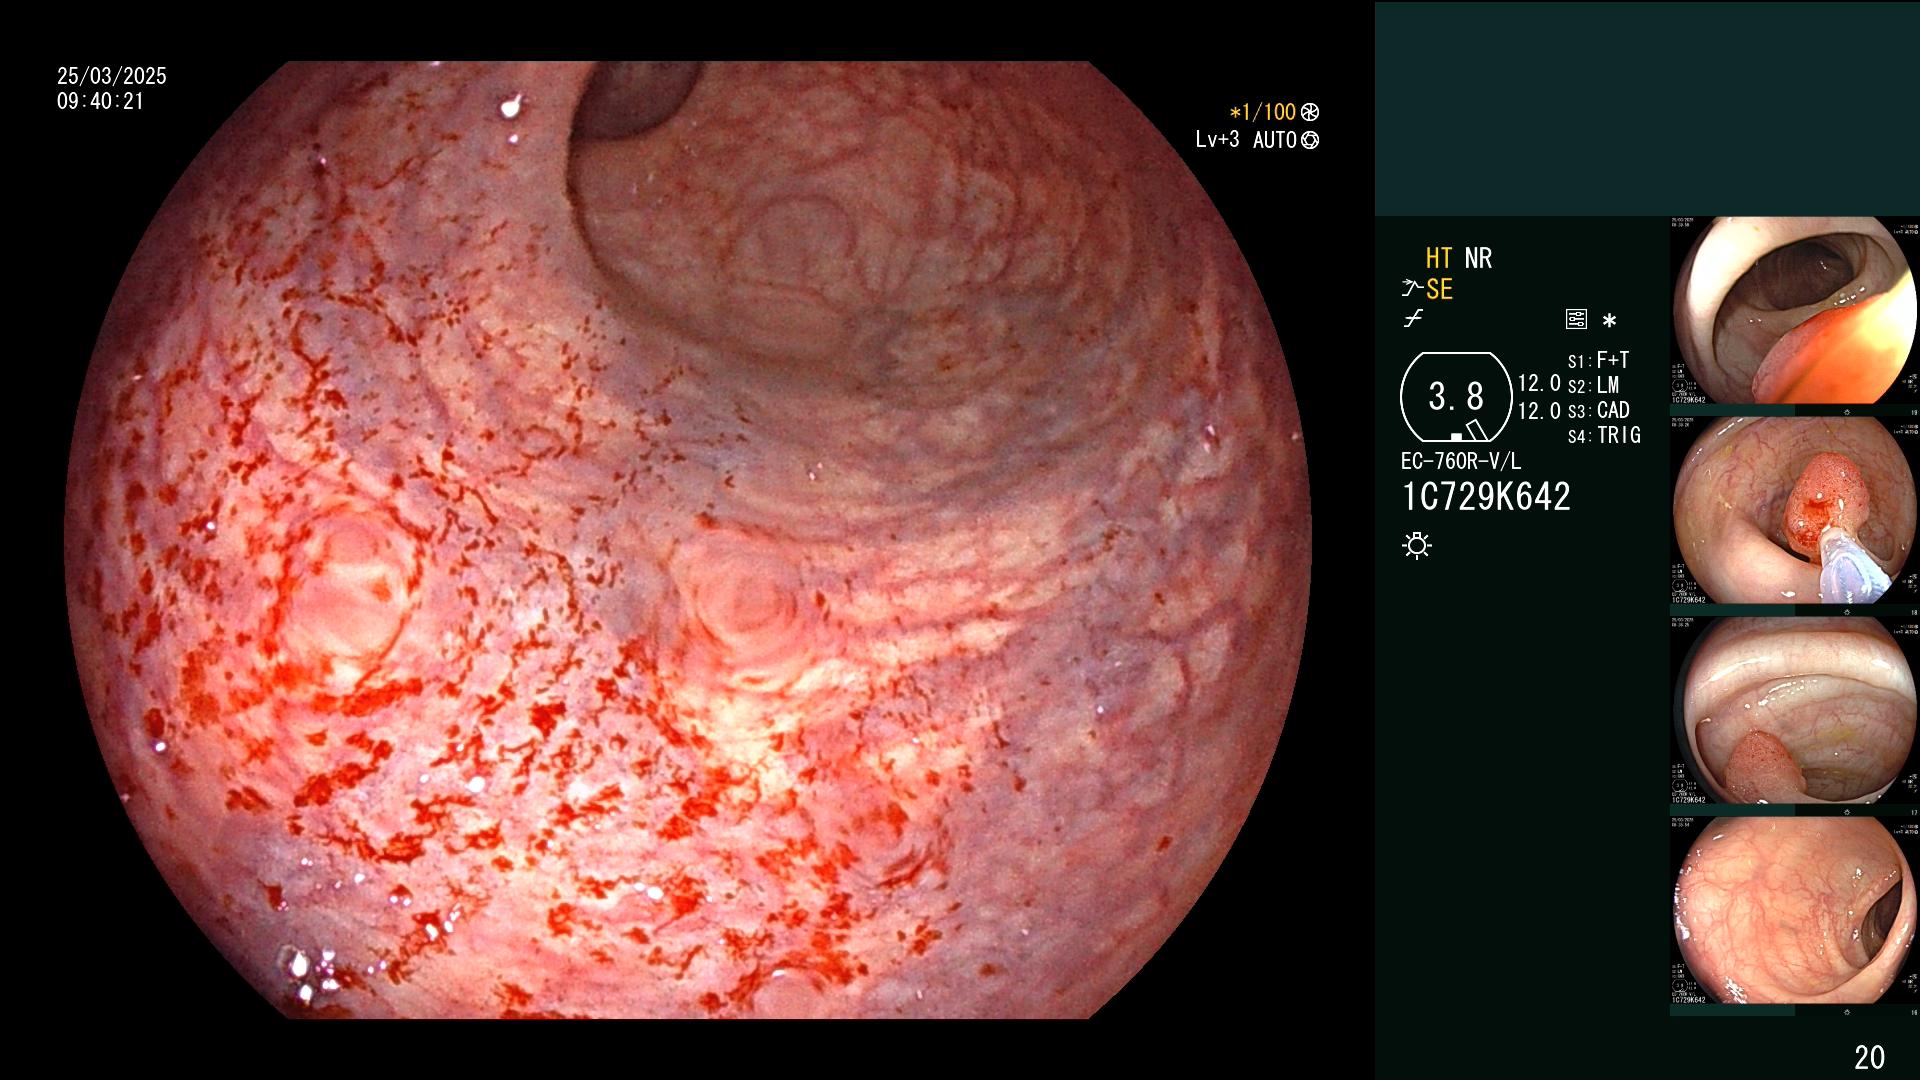Toggle the NR noise reduction indicator
This screenshot has width=1920, height=1080.
point(1478,258)
